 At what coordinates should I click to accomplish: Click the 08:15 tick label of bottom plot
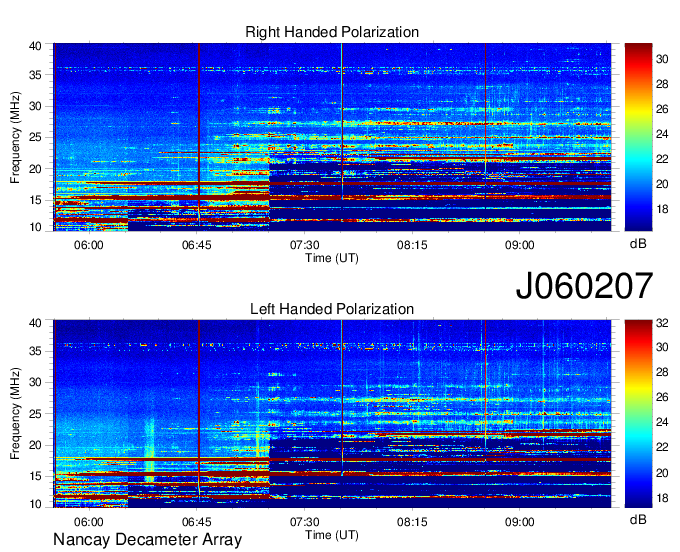point(412,522)
